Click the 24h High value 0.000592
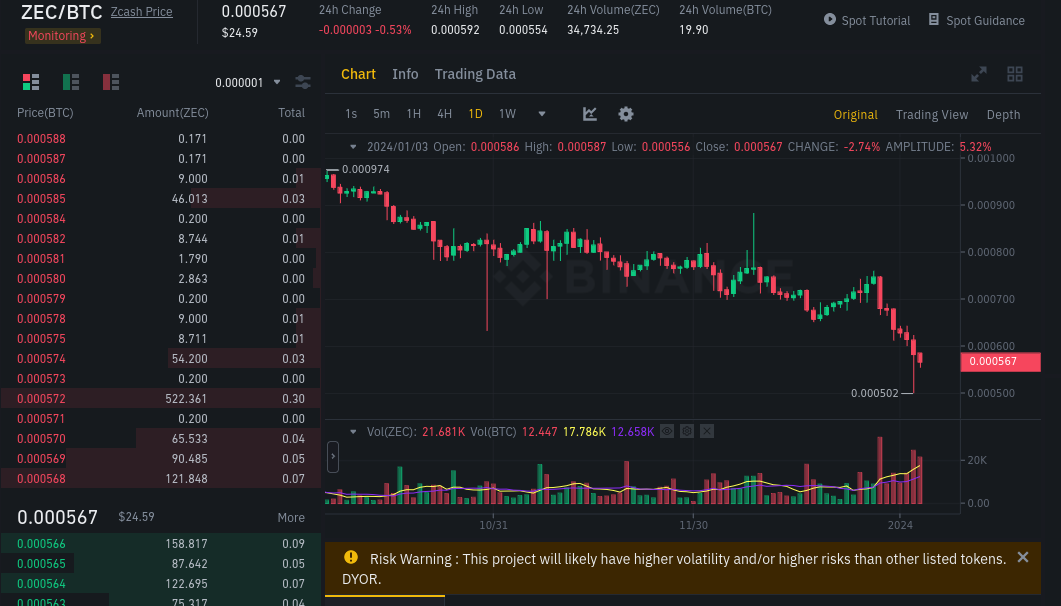The width and height of the screenshot is (1061, 606). 455,30
